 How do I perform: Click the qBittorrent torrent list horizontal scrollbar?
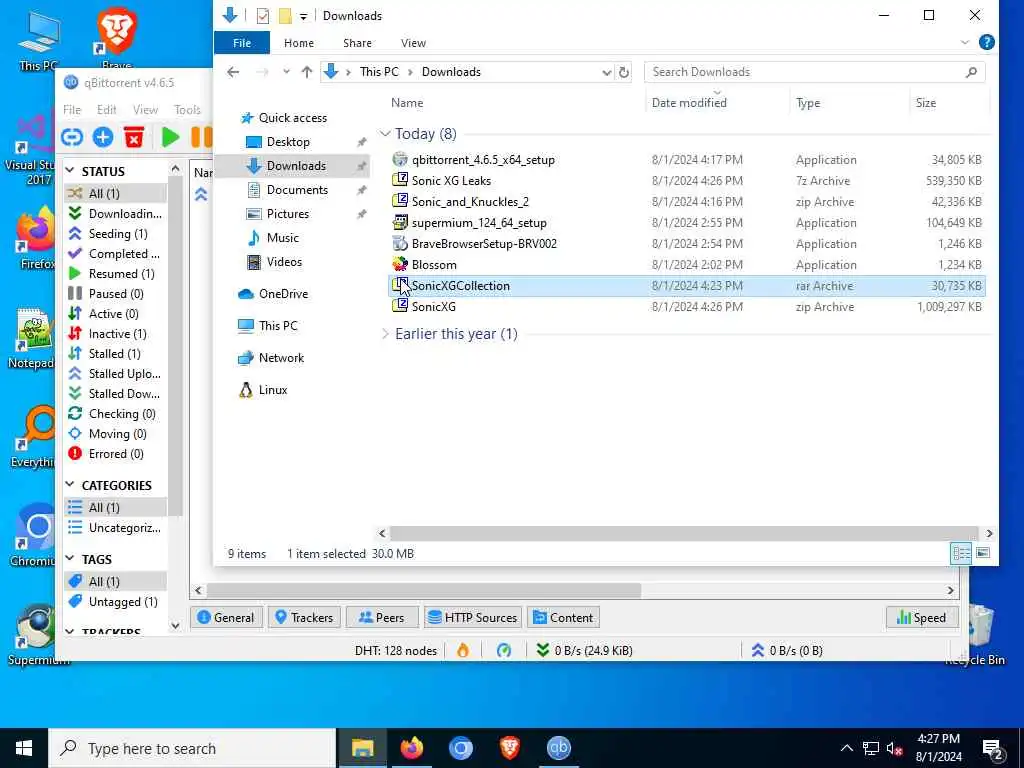[x=423, y=590]
